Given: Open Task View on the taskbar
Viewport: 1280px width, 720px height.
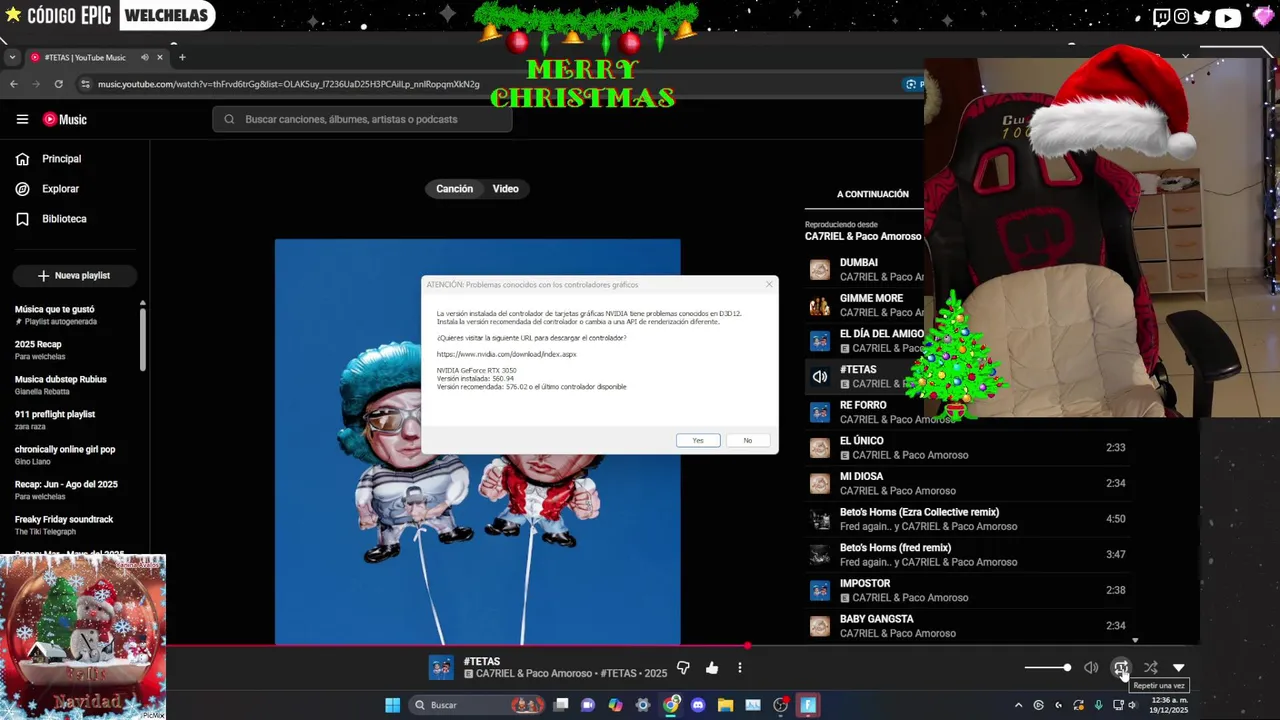Looking at the screenshot, I should pyautogui.click(x=561, y=705).
